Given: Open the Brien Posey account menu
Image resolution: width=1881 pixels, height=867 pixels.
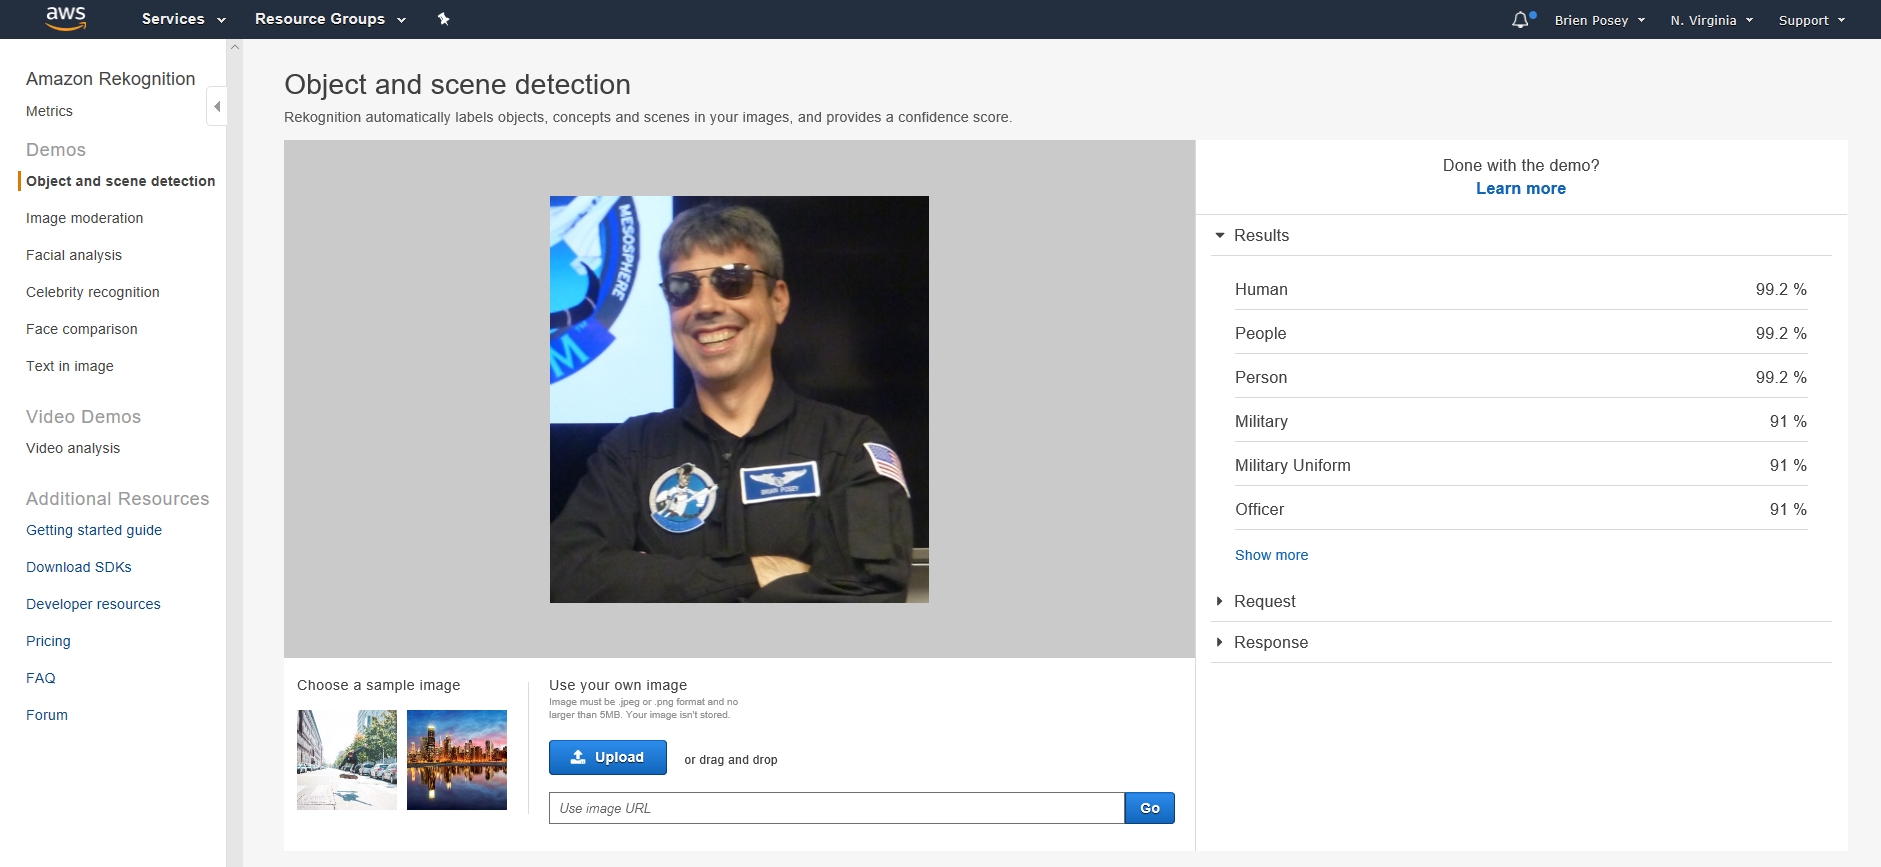Looking at the screenshot, I should point(1599,20).
